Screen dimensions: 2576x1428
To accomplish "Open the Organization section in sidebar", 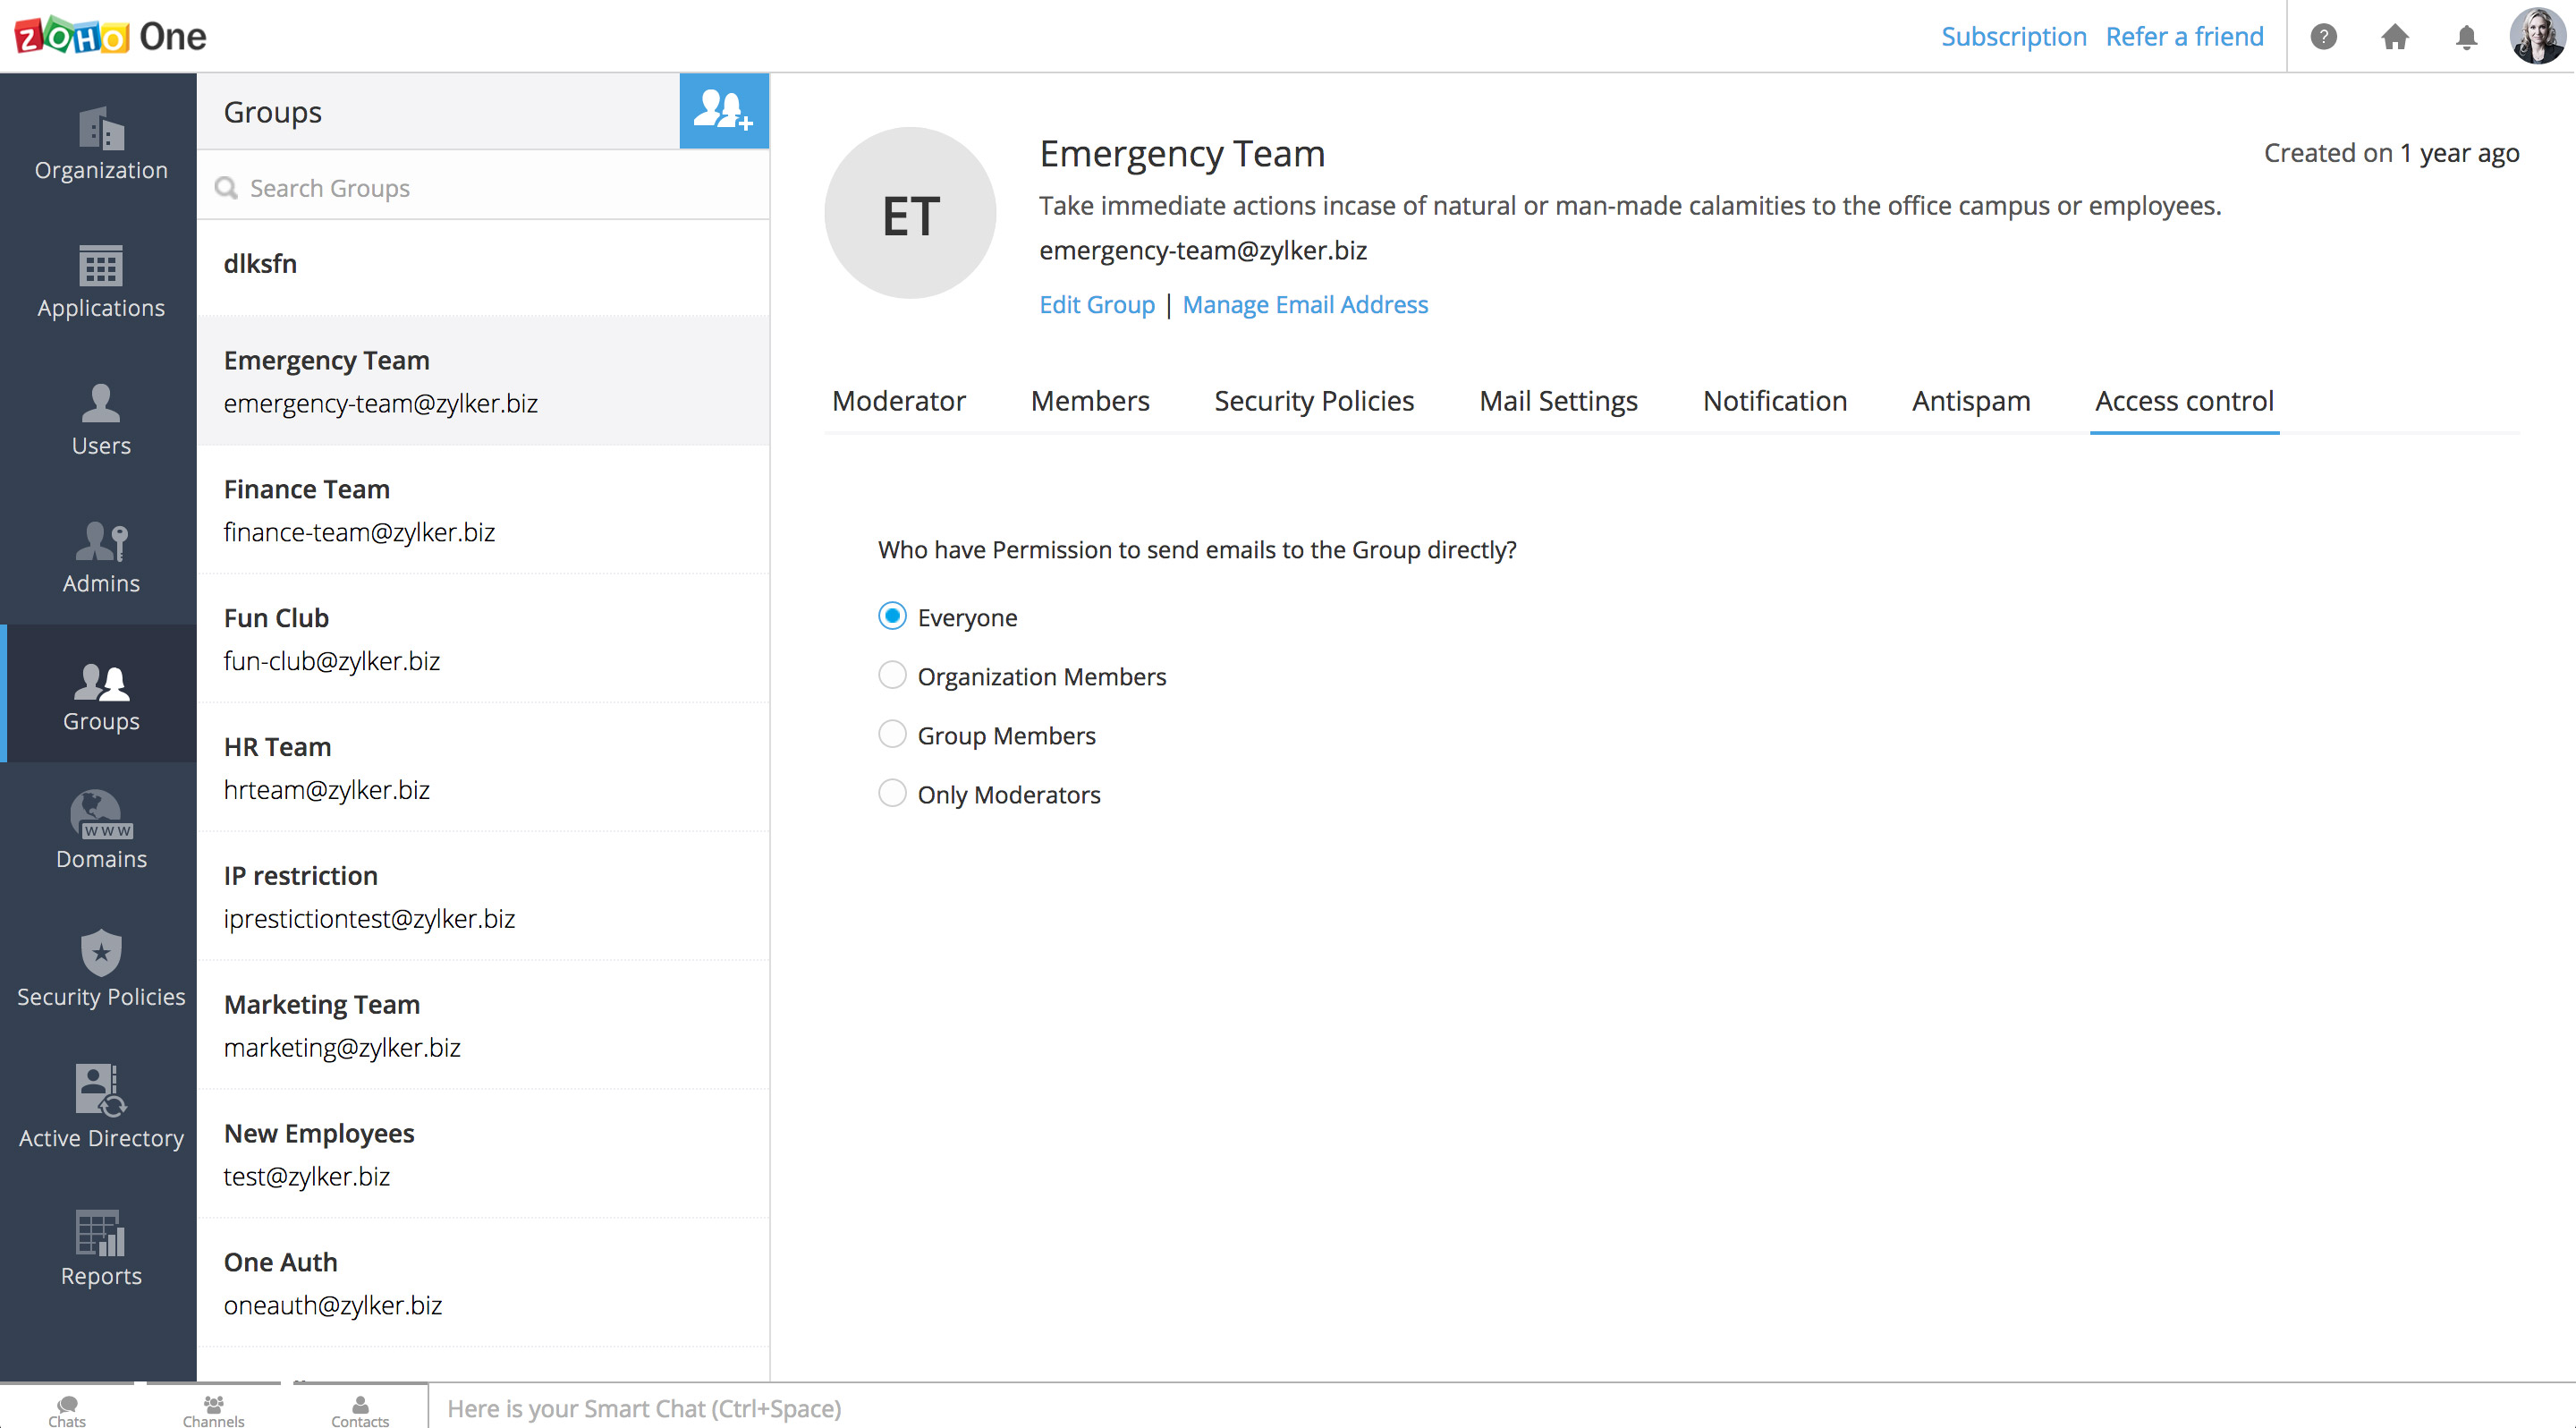I will pyautogui.click(x=101, y=144).
